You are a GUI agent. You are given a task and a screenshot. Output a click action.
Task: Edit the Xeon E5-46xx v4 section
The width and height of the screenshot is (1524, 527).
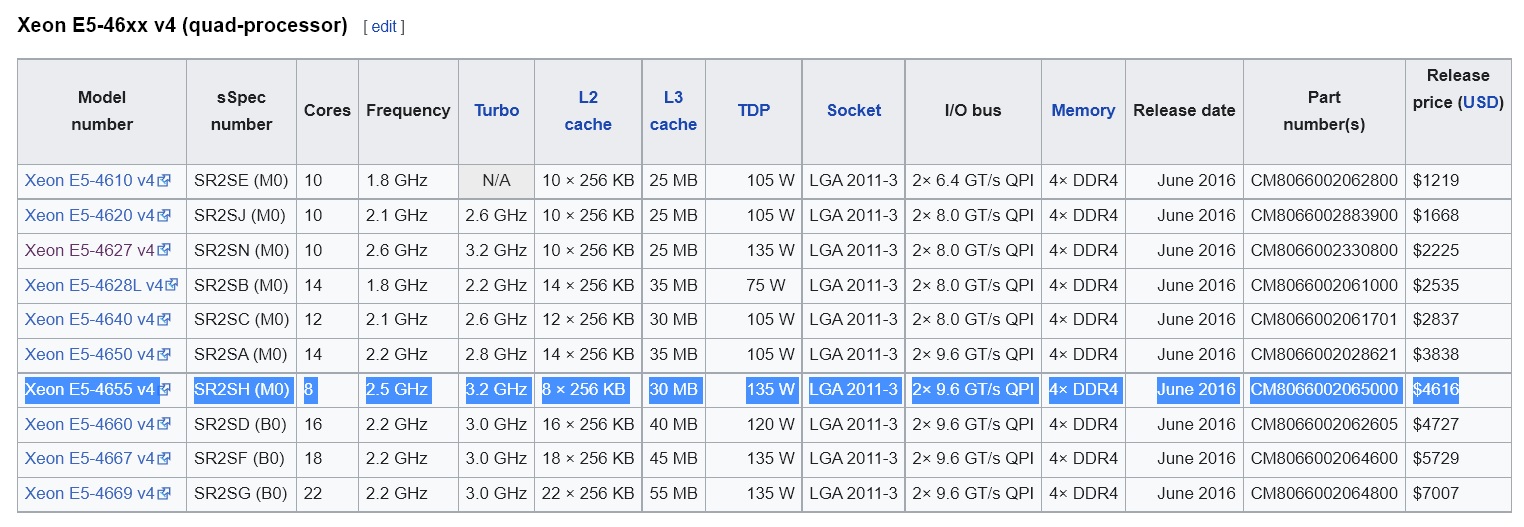click(384, 27)
